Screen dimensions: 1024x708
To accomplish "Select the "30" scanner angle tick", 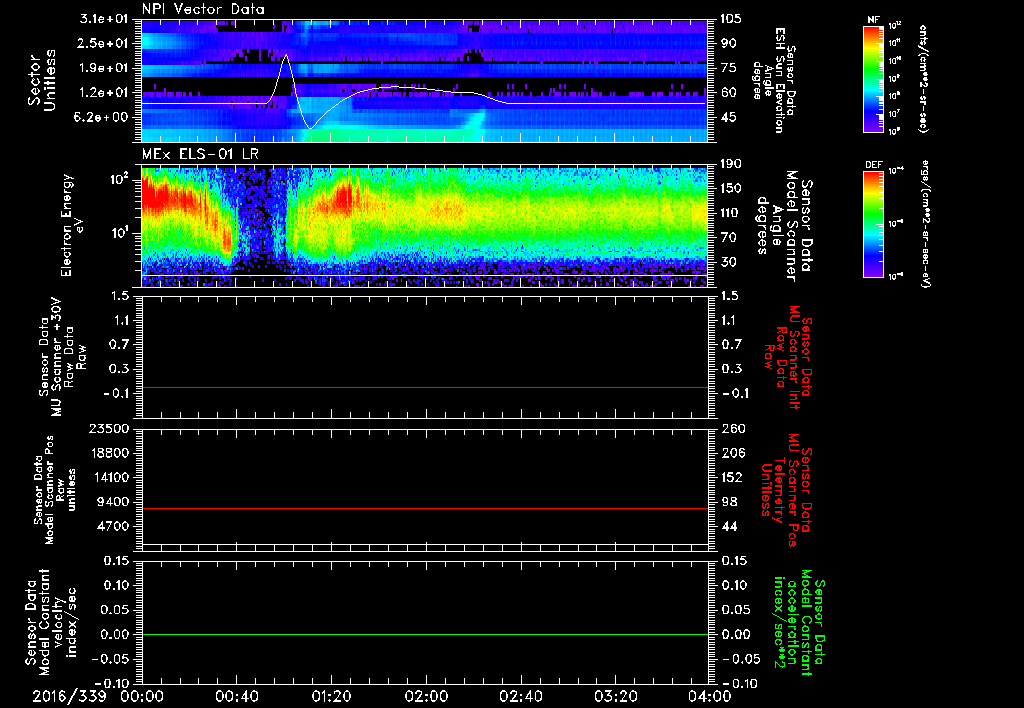I will pos(728,262).
